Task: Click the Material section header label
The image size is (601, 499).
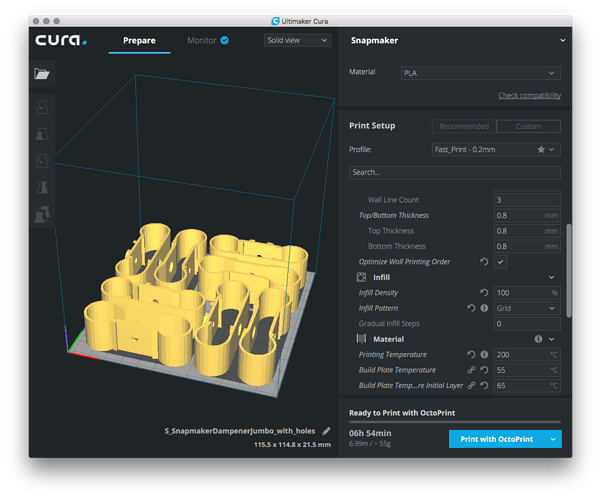Action: 388,339
